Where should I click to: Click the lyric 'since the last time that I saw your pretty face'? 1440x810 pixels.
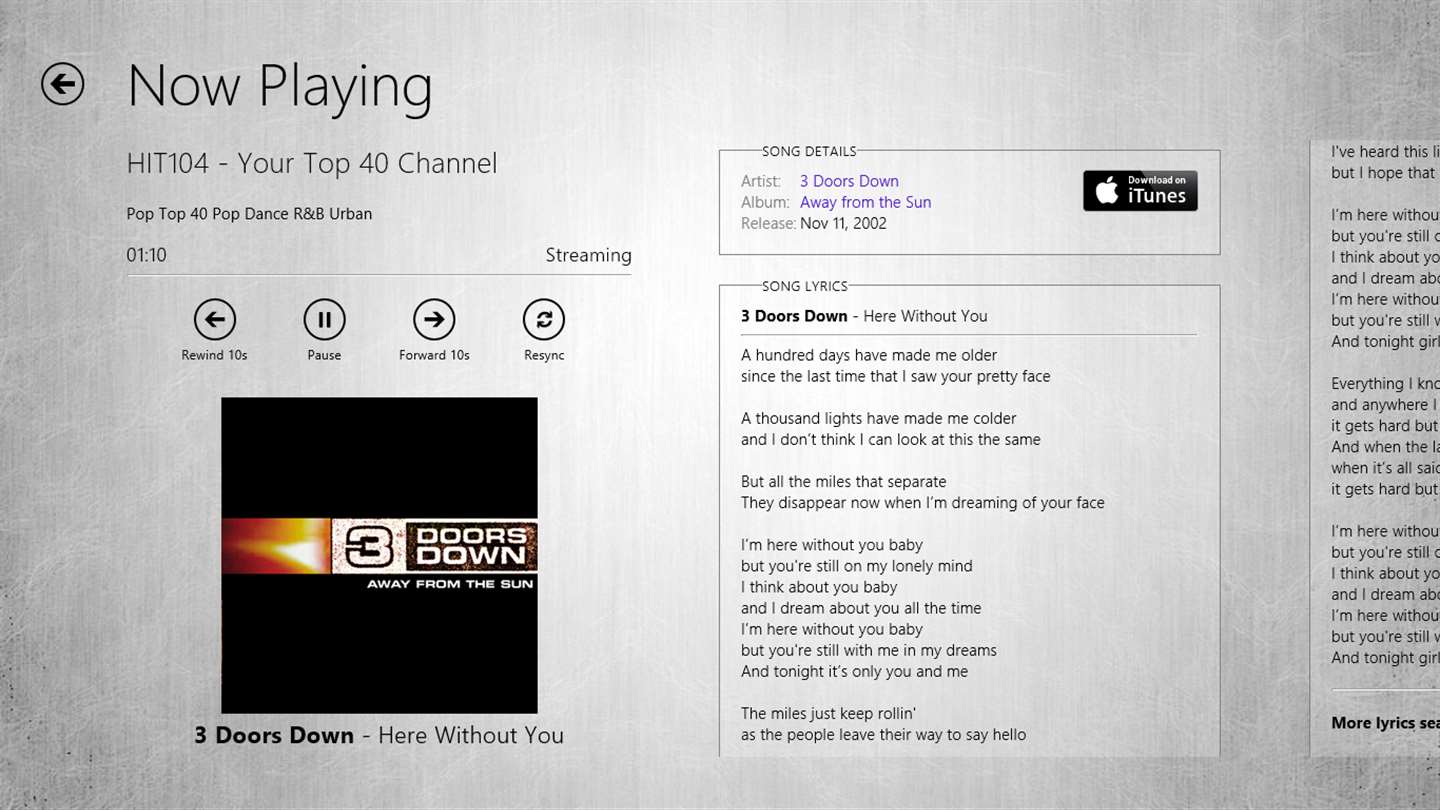coord(895,376)
